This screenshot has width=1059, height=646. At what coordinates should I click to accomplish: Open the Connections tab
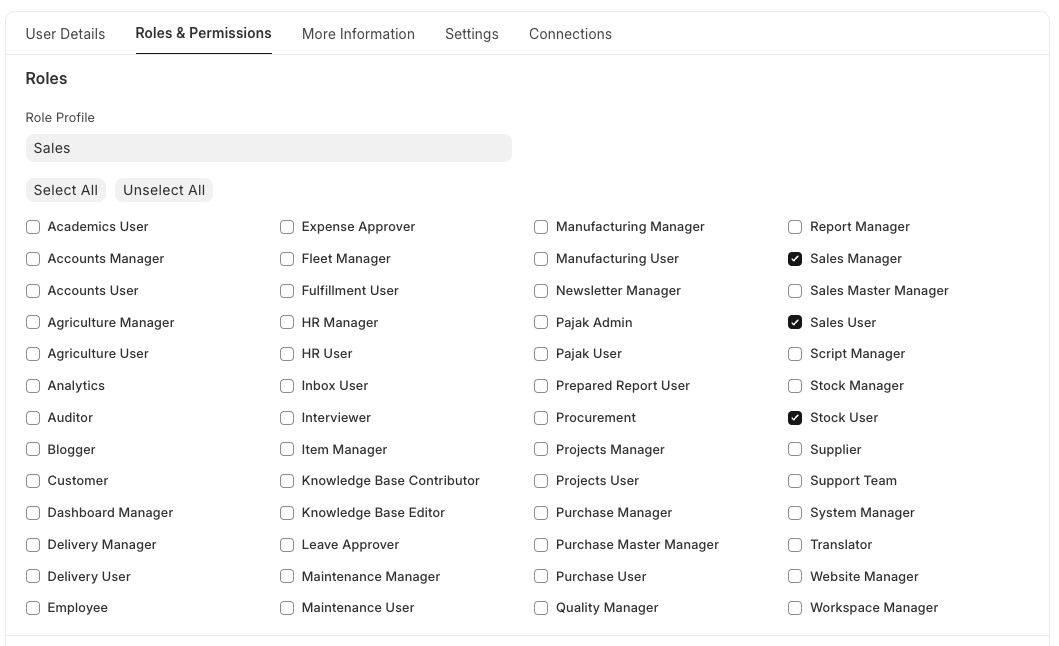click(570, 34)
